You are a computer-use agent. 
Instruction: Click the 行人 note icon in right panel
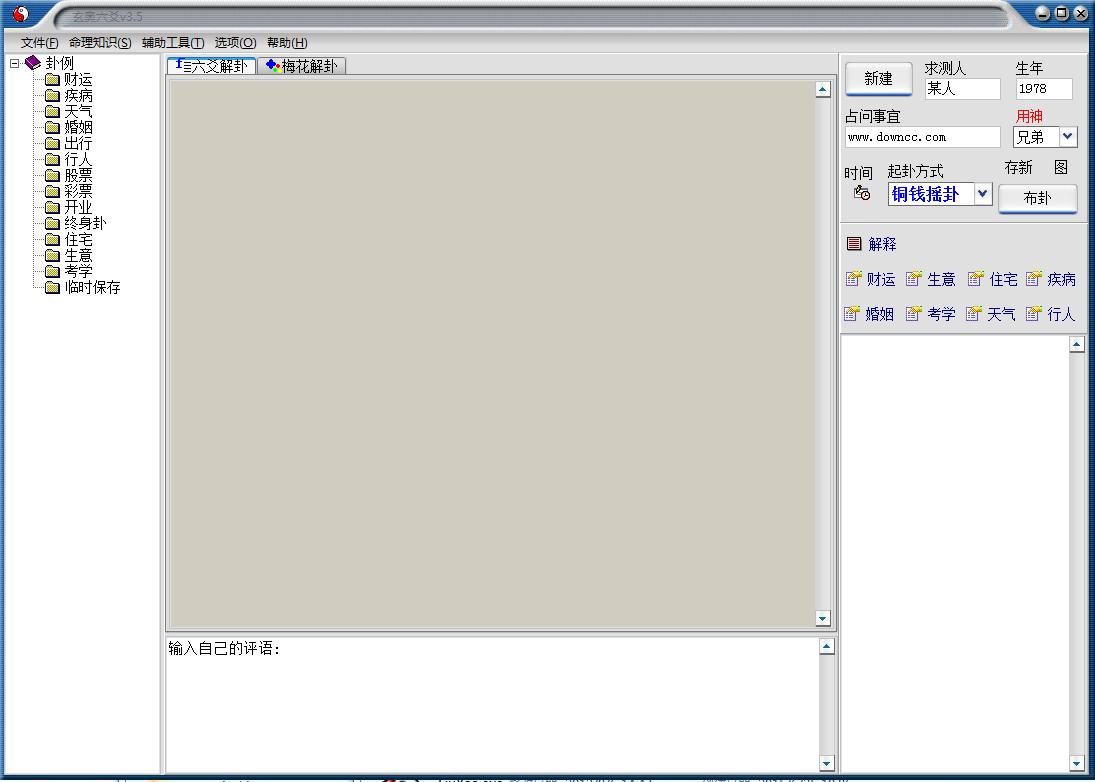coord(1034,314)
